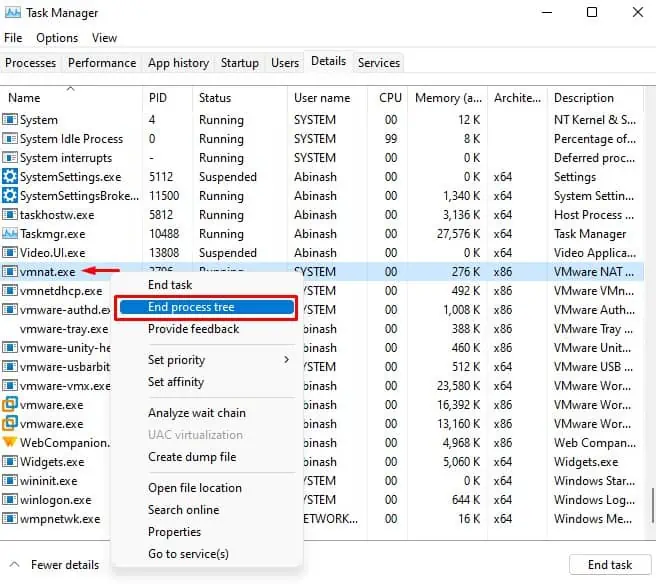Switch to the Performance tab
Viewport: 656px width, 584px height.
pos(102,63)
